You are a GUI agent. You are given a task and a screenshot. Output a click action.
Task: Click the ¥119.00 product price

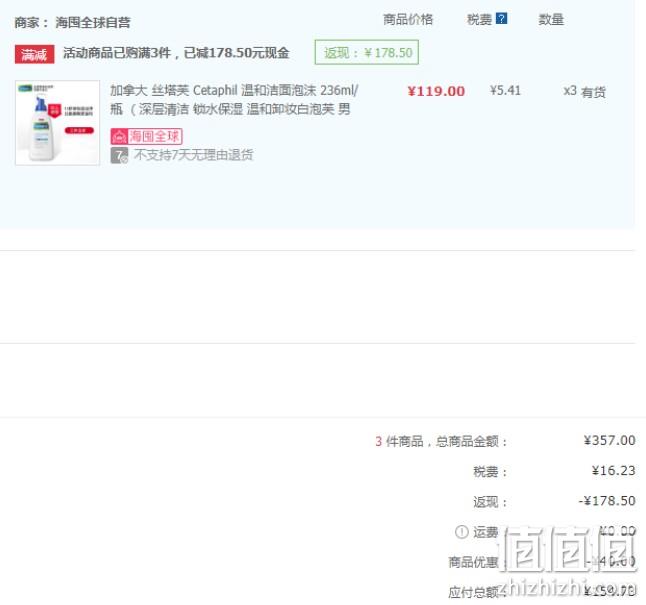[436, 91]
